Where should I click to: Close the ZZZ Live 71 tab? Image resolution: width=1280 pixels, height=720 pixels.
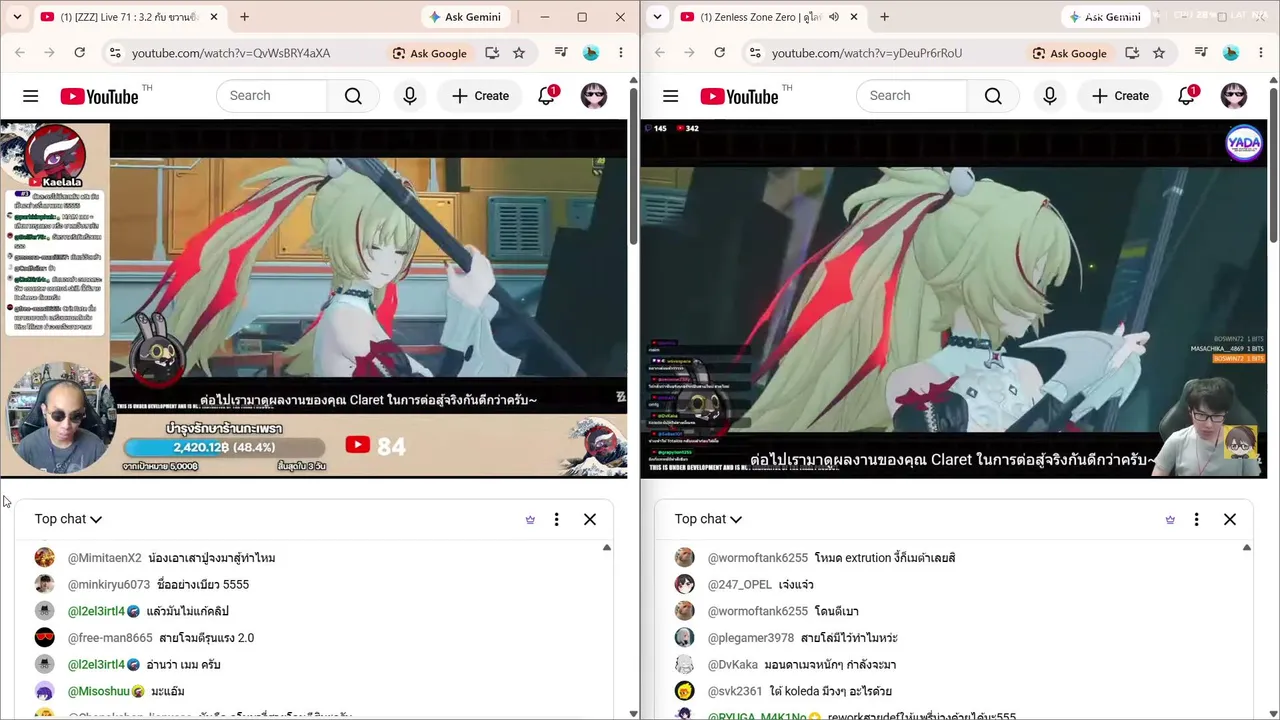[x=214, y=17]
